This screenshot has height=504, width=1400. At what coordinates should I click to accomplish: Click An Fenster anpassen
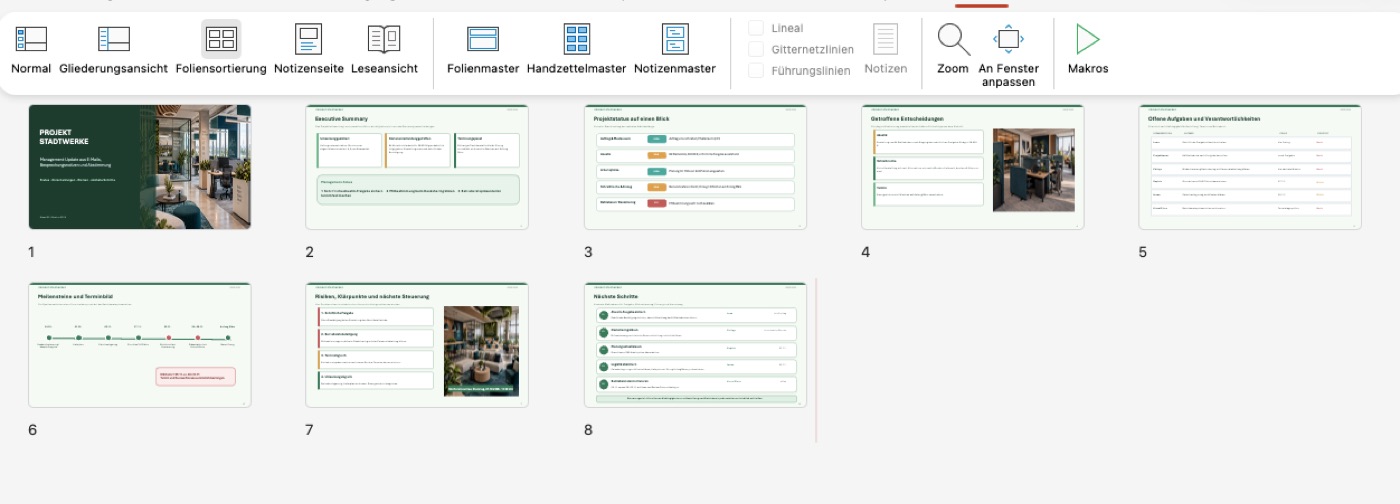click(x=1008, y=55)
